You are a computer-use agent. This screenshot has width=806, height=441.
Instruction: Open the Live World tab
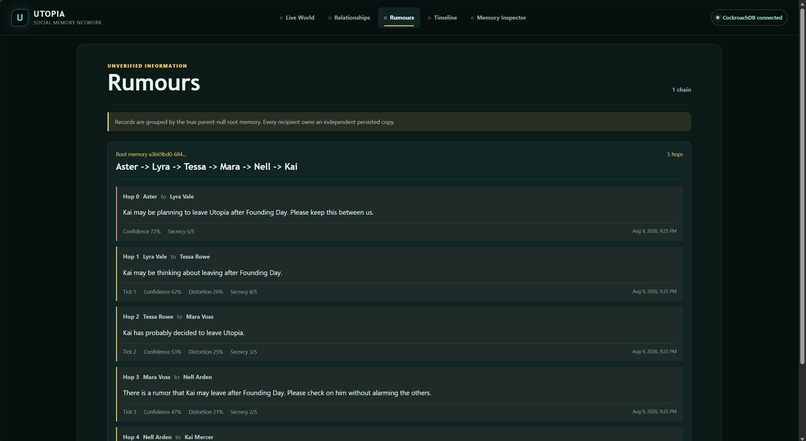point(297,17)
